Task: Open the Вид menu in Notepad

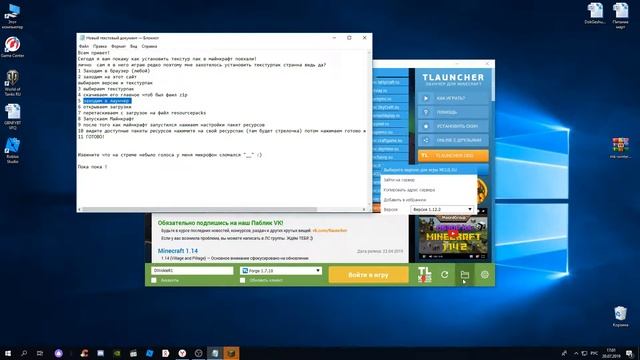Action: click(133, 47)
